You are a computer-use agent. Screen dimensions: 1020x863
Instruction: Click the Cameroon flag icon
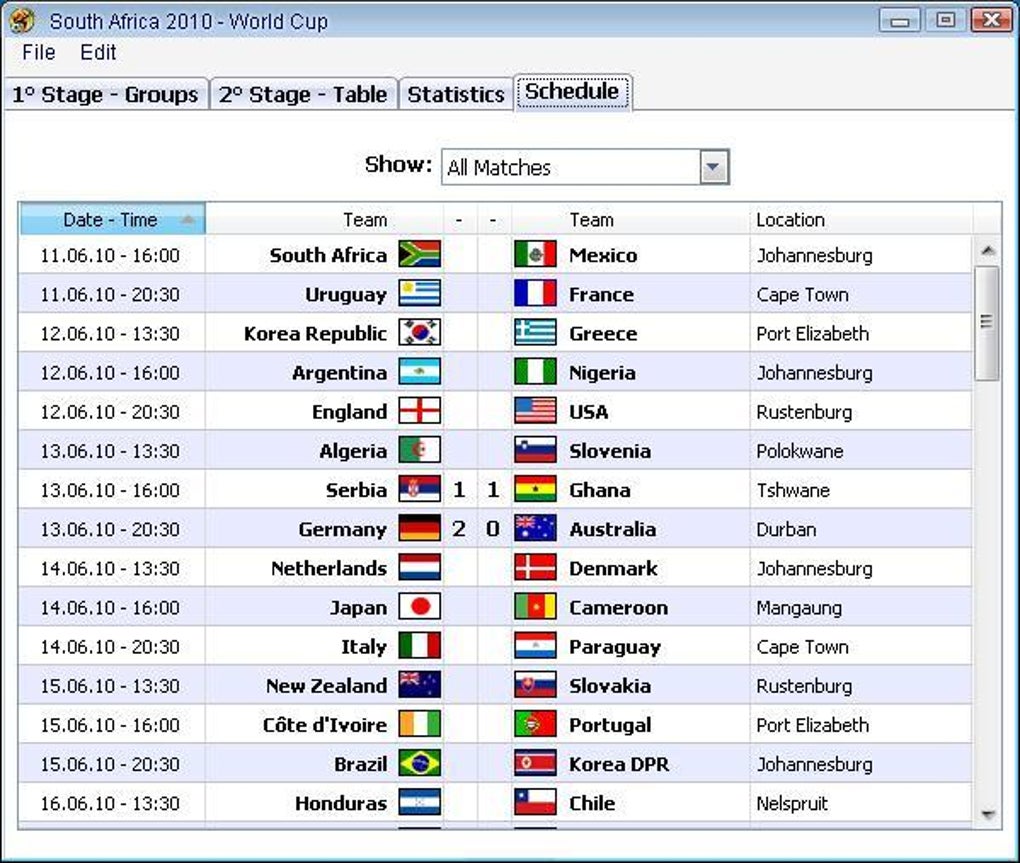coord(535,607)
